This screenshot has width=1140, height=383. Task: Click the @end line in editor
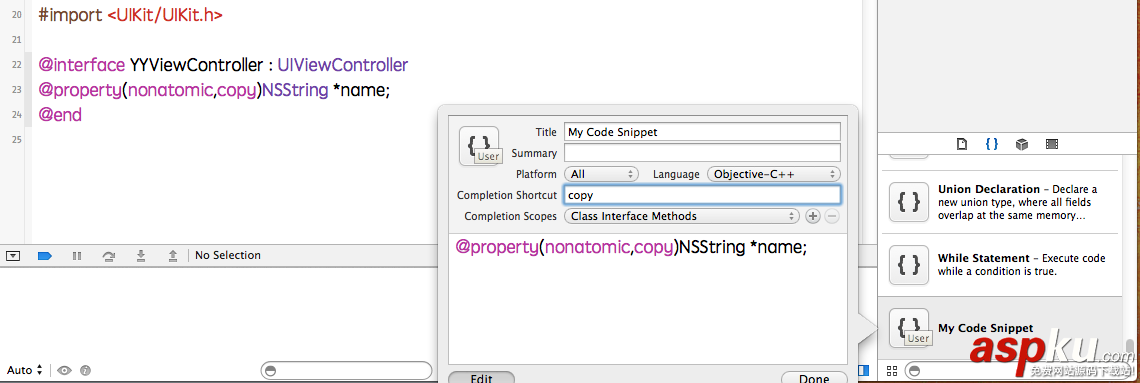pos(60,115)
